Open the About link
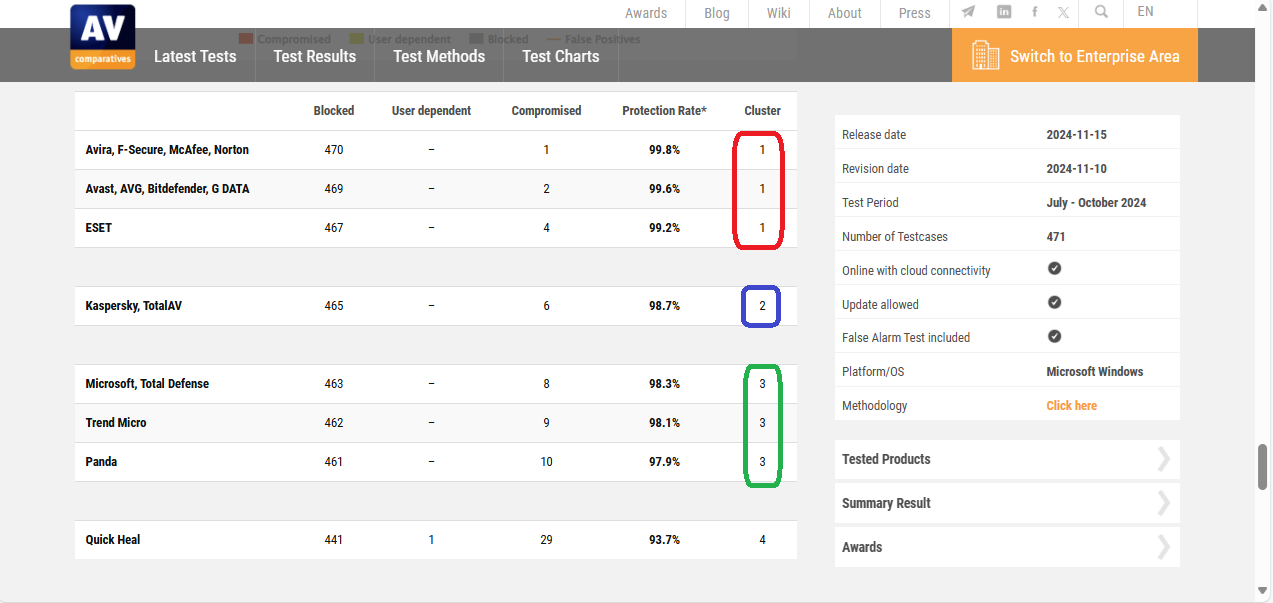Image resolution: width=1273 pixels, height=603 pixels. (845, 13)
